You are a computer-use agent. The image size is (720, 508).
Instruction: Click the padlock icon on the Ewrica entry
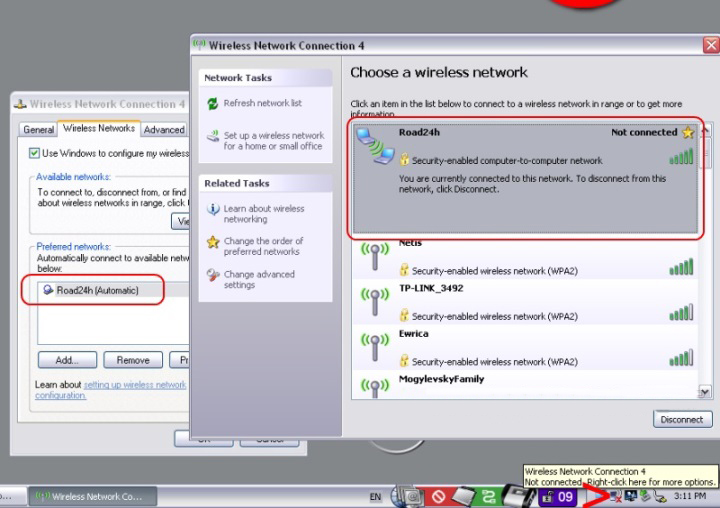click(x=404, y=361)
